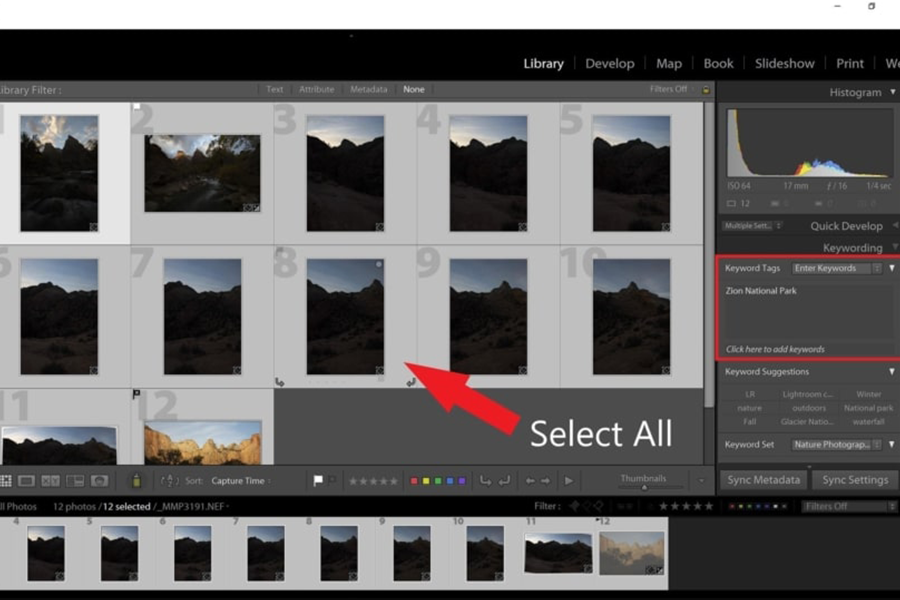Switch to the Slideshow module

(x=784, y=63)
